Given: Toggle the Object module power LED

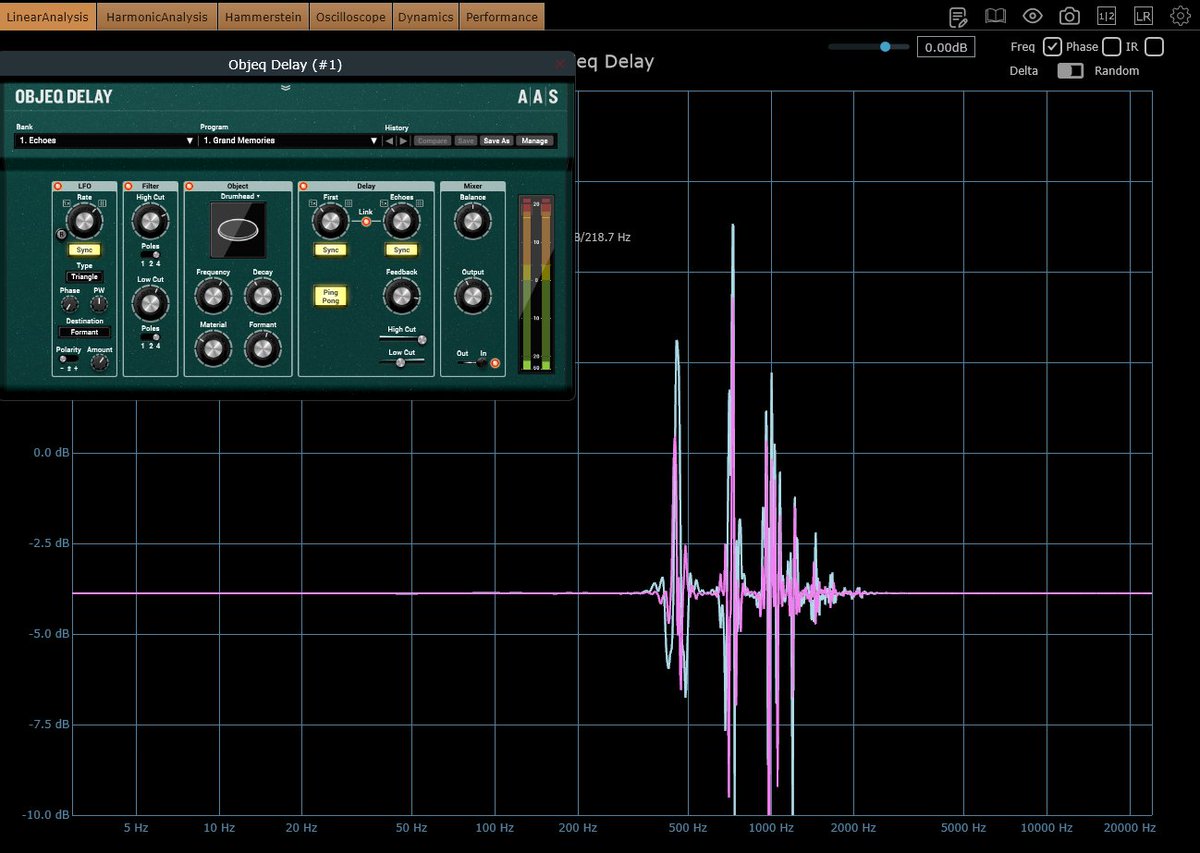Looking at the screenshot, I should (x=189, y=187).
